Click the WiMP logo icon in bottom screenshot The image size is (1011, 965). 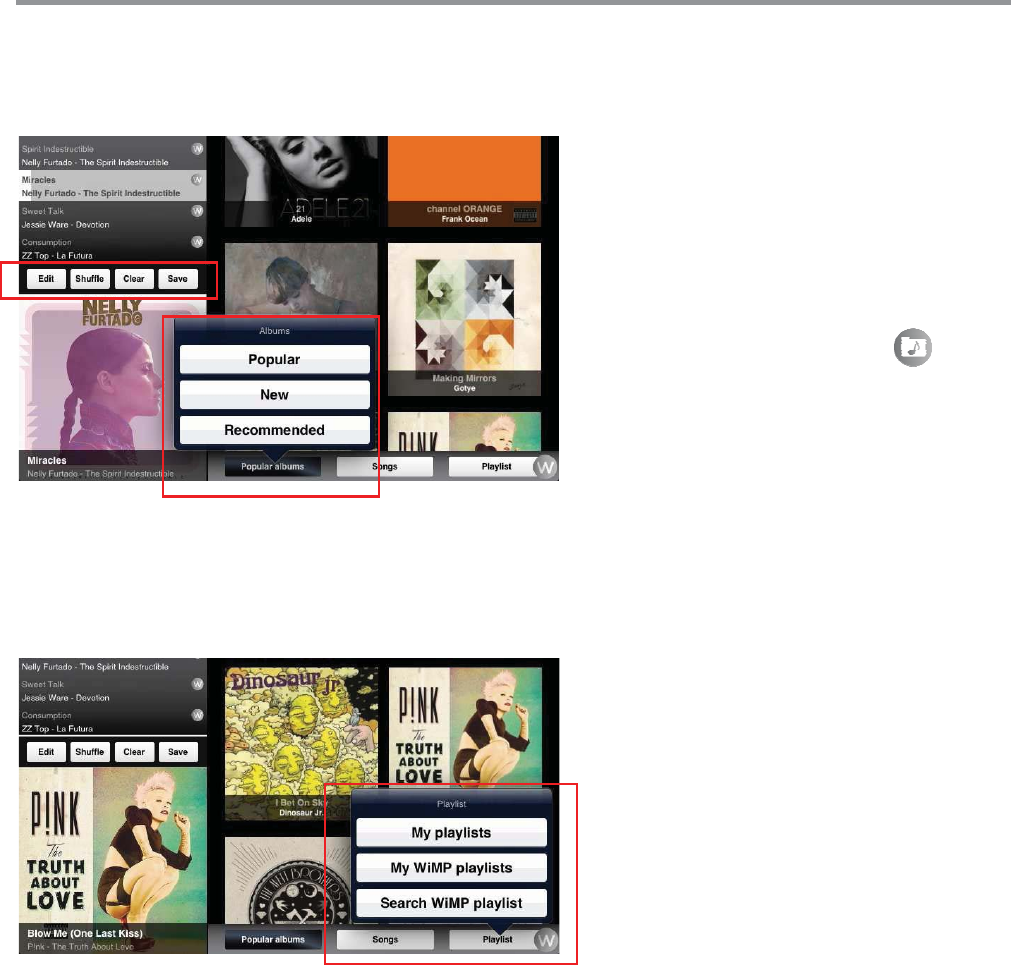coord(546,941)
